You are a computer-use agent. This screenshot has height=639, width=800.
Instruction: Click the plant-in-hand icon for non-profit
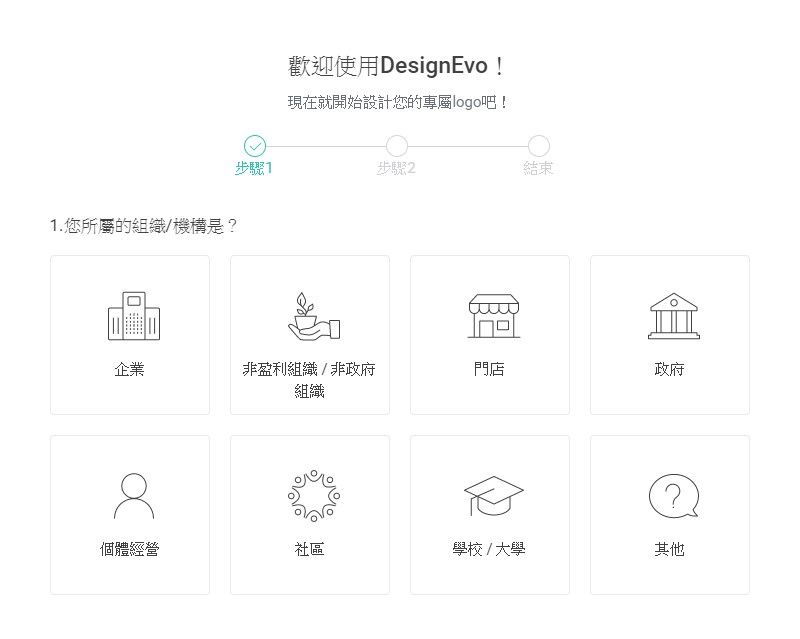[314, 316]
